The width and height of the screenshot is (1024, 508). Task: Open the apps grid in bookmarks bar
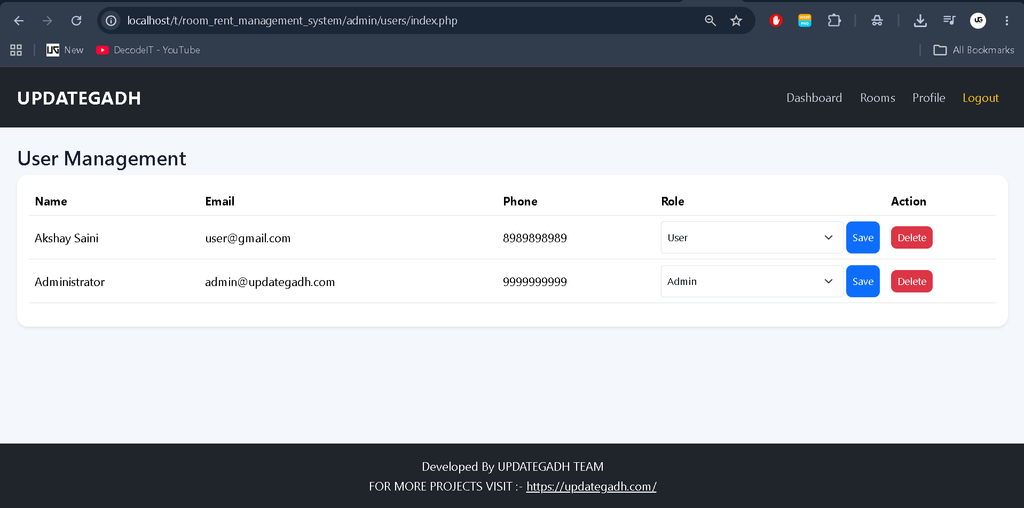(x=16, y=50)
